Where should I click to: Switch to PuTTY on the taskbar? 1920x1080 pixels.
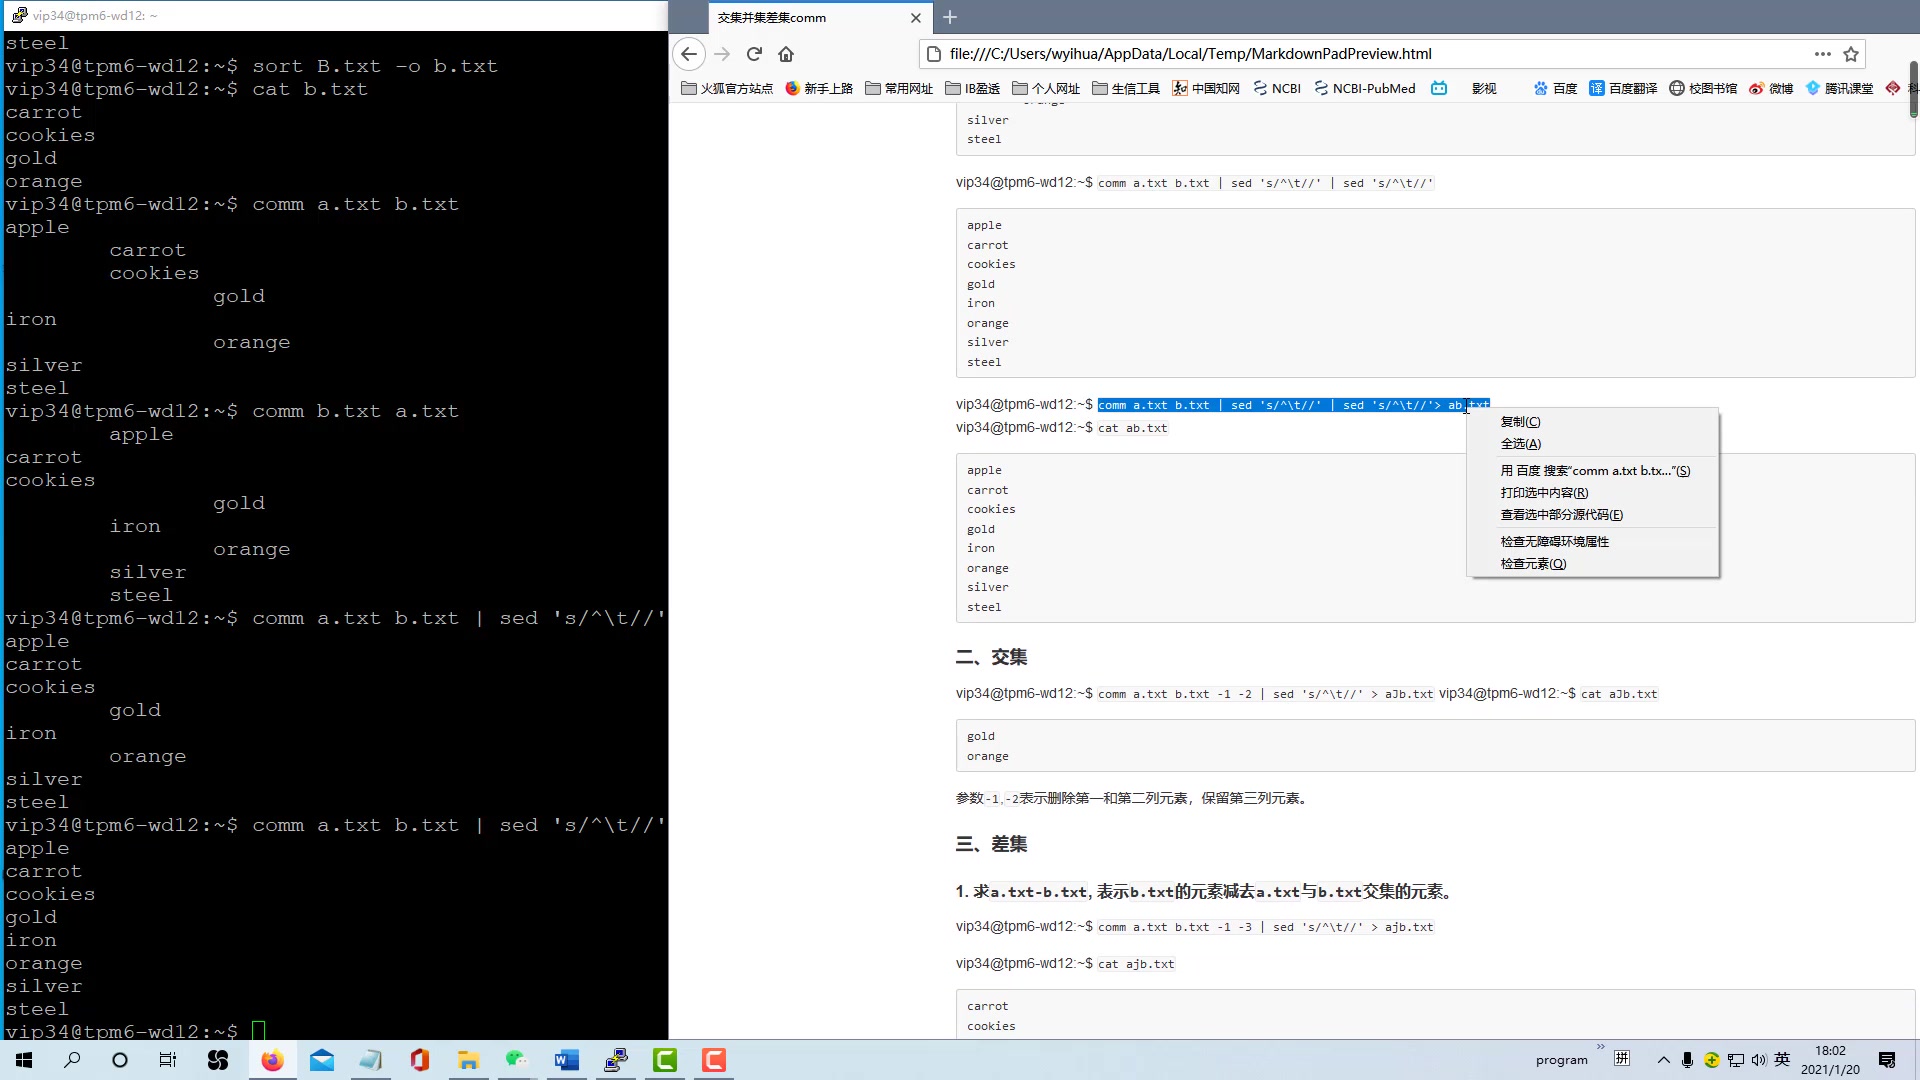pos(616,1060)
